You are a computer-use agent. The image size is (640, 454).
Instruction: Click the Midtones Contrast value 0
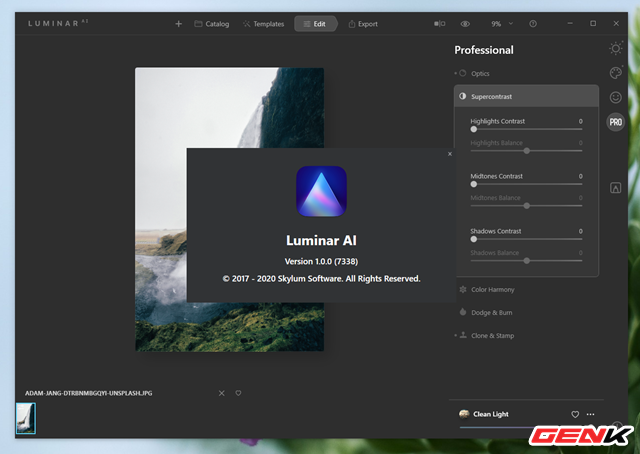click(x=580, y=176)
